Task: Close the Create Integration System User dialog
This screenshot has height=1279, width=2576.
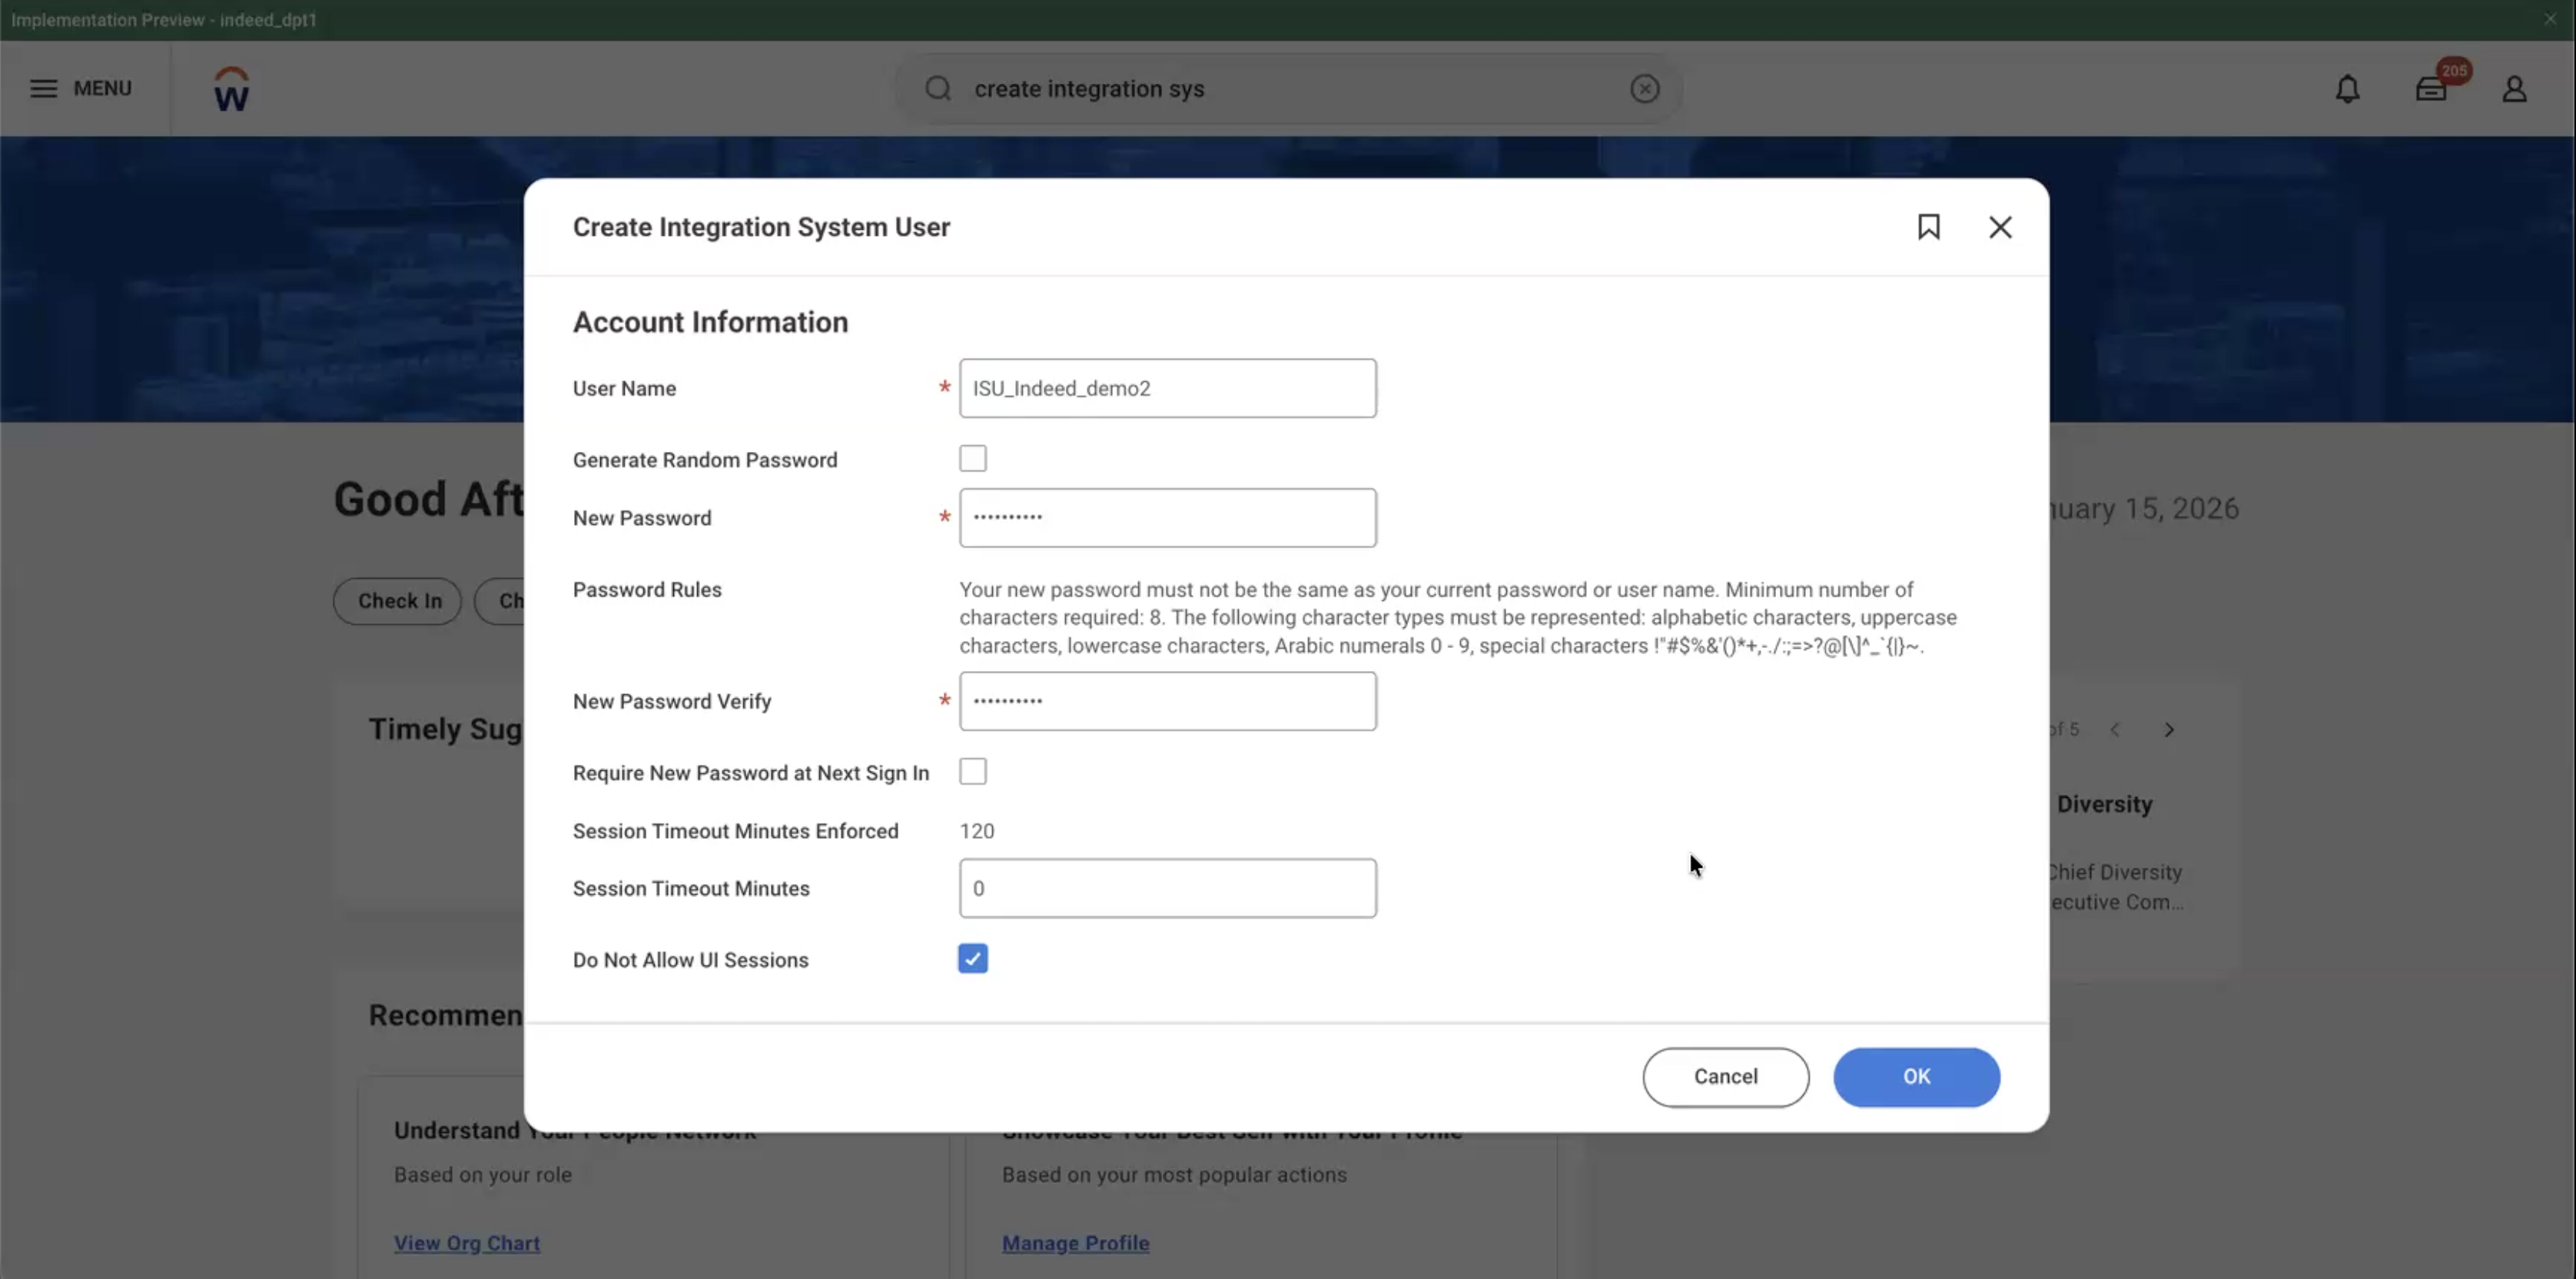Action: point(2000,227)
